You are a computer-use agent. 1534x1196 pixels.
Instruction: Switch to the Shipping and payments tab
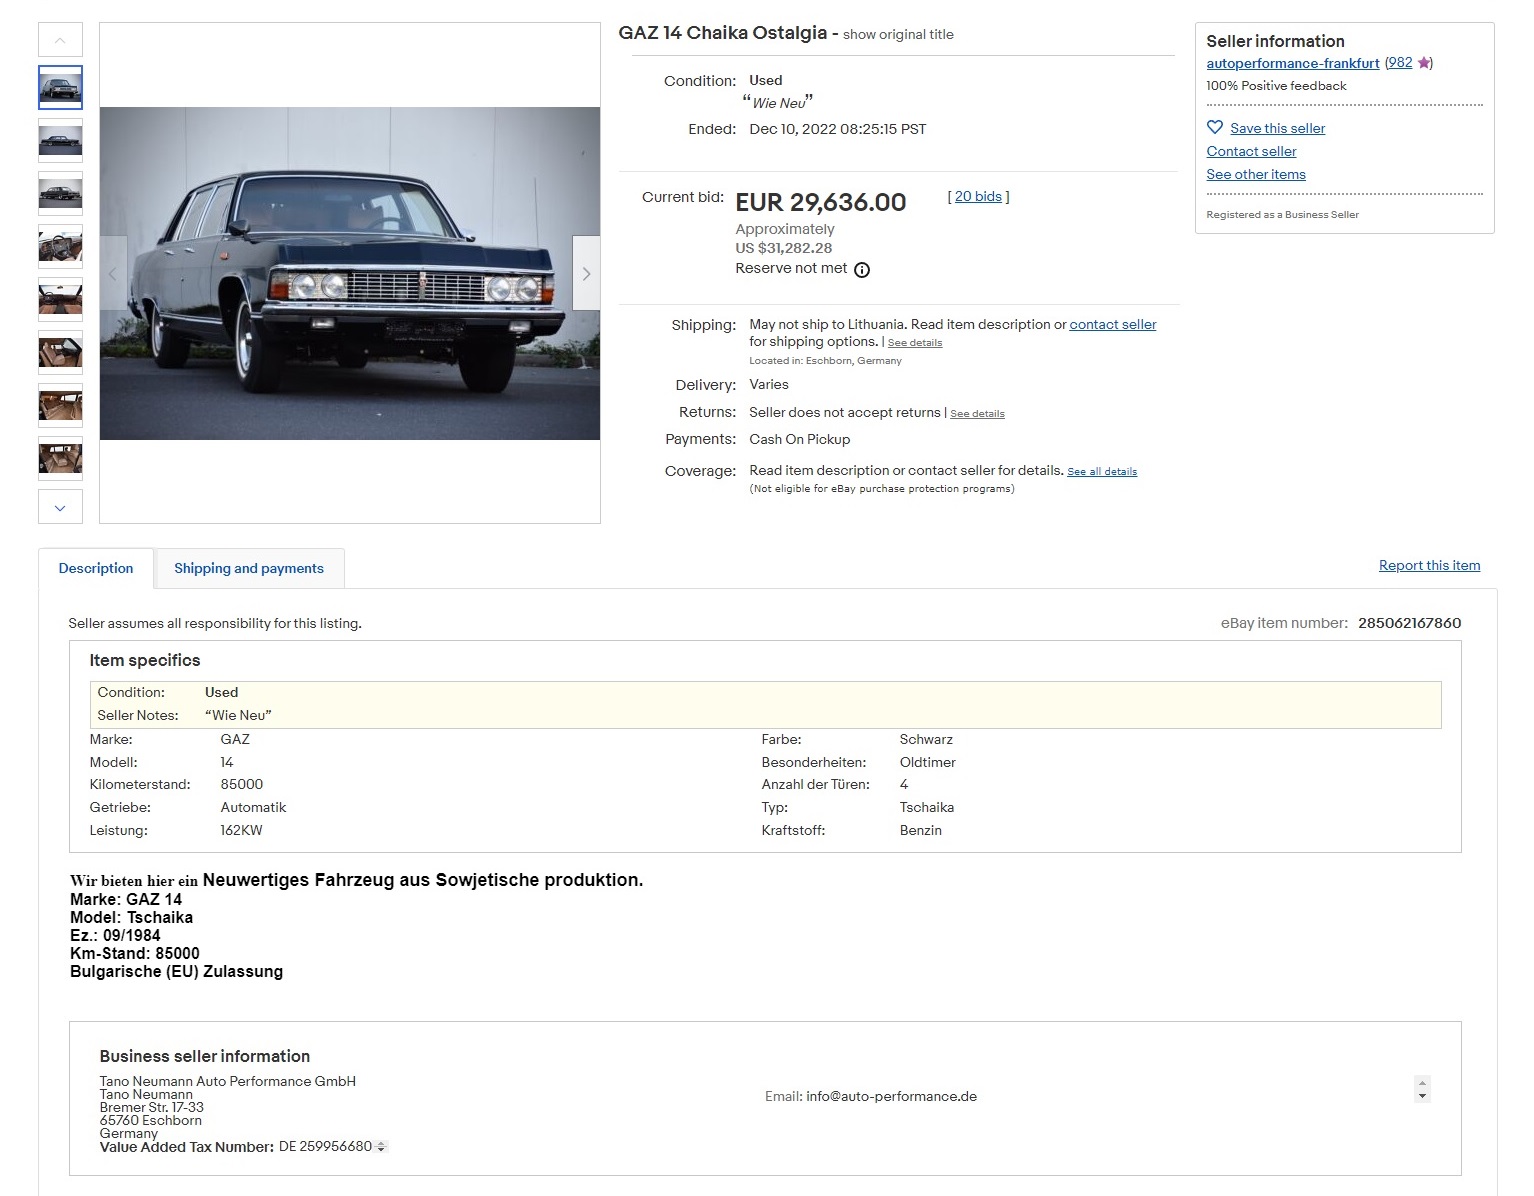coord(249,568)
